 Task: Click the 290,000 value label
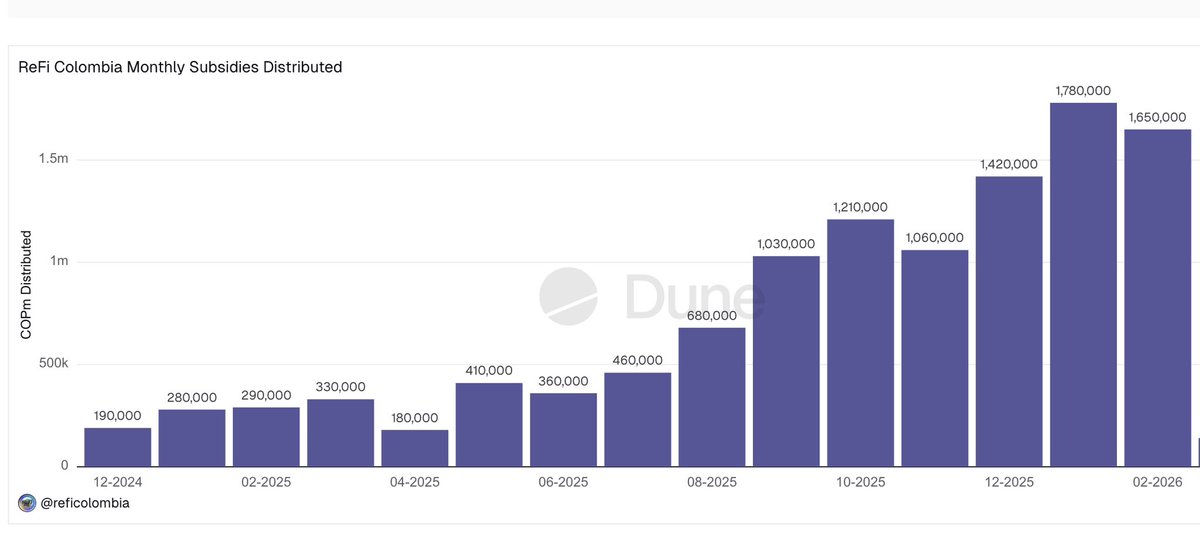[x=266, y=395]
